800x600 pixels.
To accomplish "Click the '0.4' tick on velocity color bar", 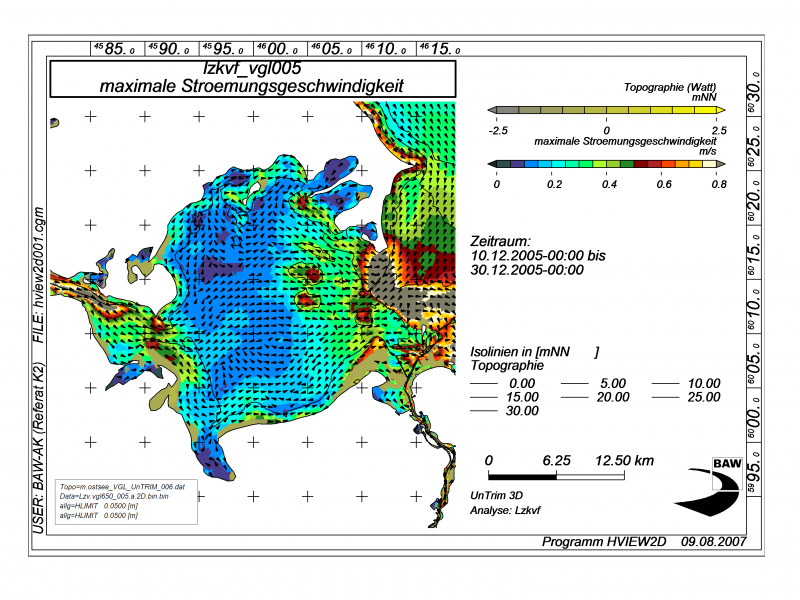I will point(609,184).
